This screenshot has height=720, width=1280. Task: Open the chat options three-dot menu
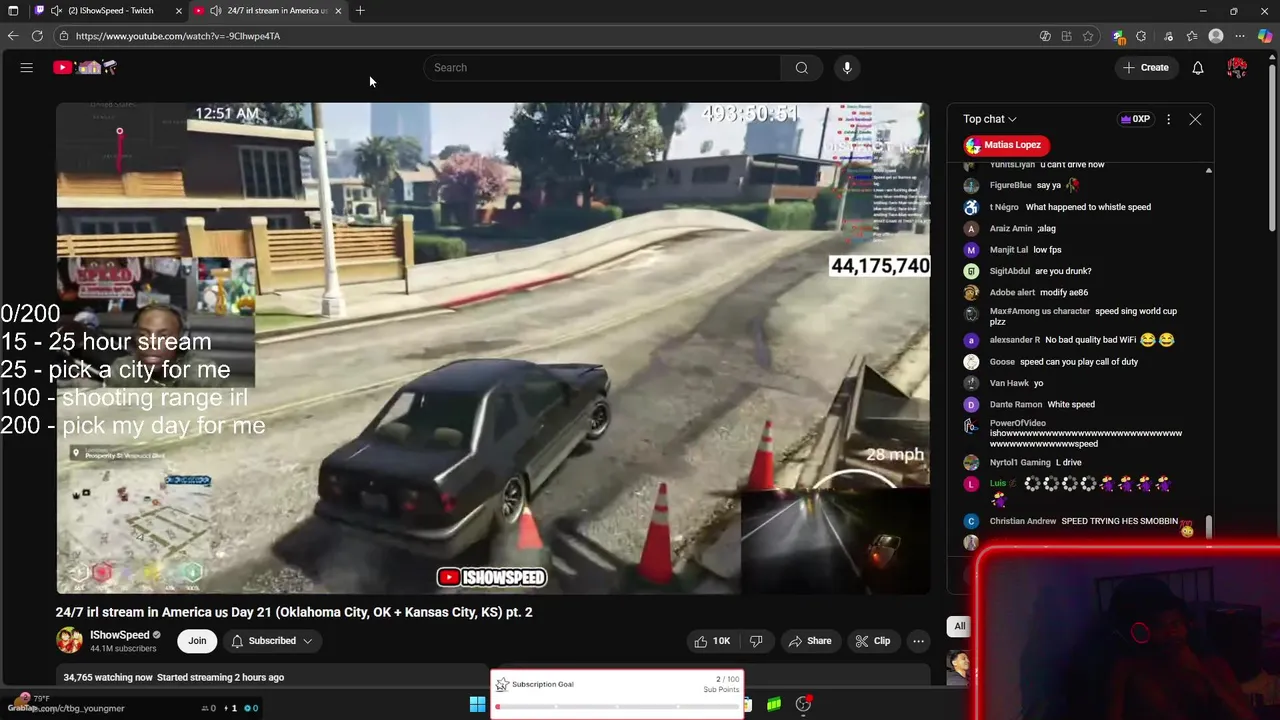[x=1168, y=119]
